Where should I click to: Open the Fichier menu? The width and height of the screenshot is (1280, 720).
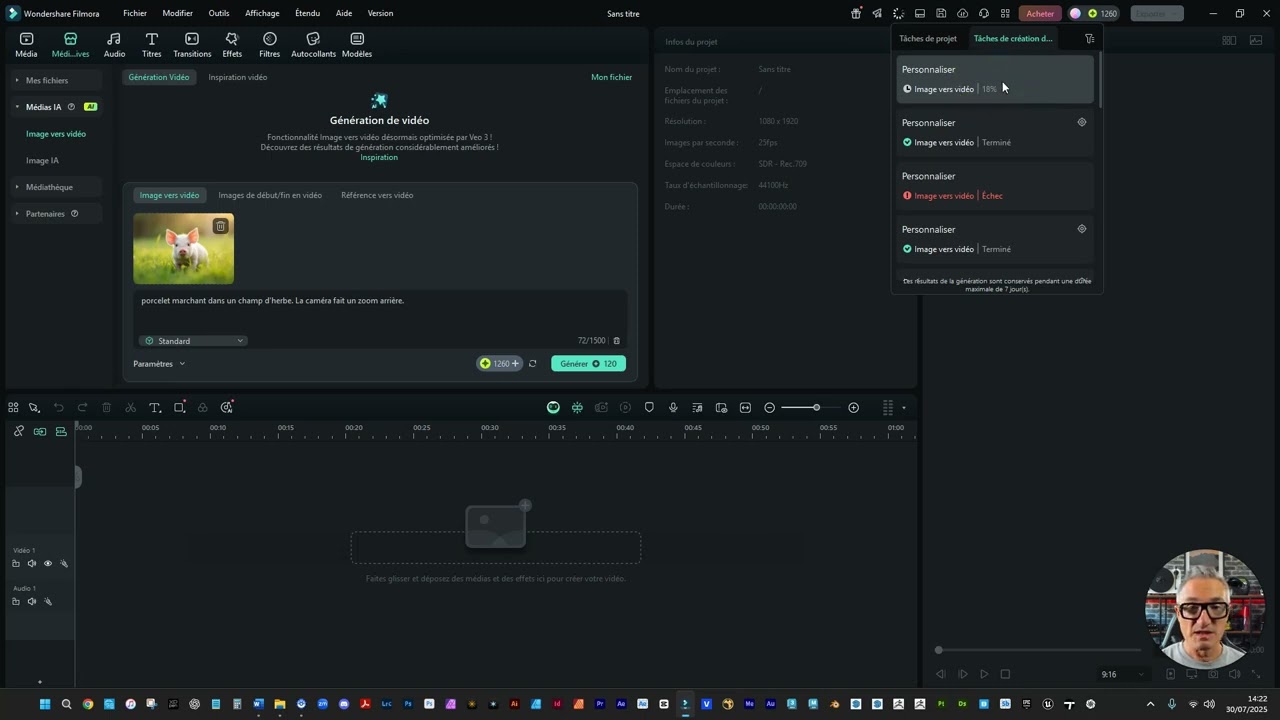pyautogui.click(x=135, y=13)
